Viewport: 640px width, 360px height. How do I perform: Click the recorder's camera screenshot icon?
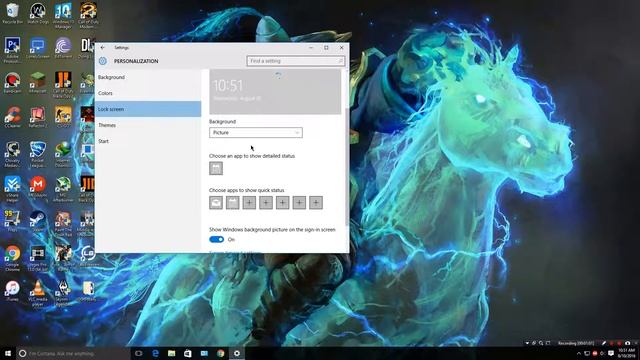pyautogui.click(x=627, y=343)
